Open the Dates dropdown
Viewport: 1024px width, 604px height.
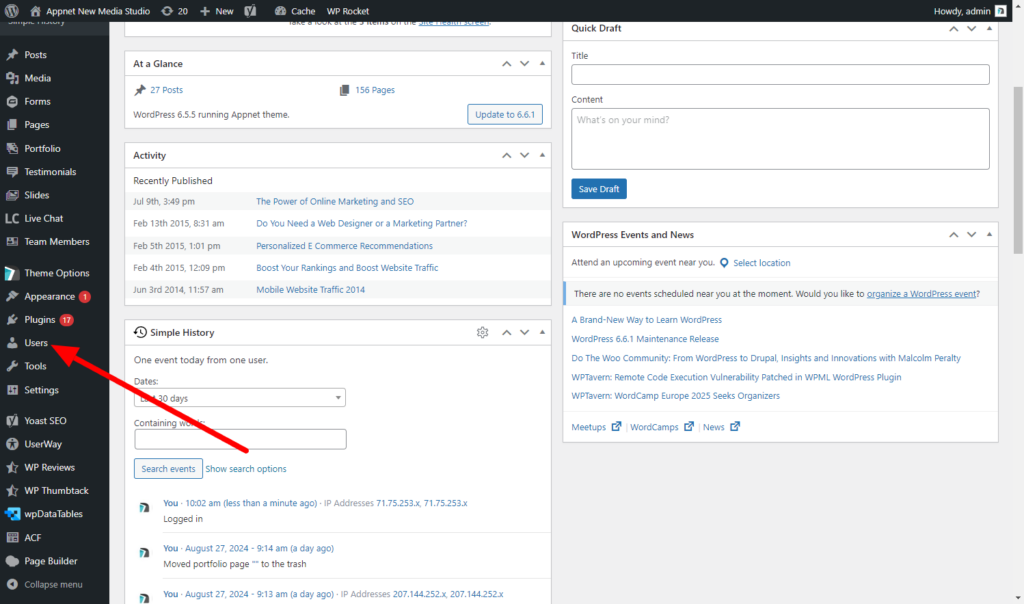click(240, 398)
